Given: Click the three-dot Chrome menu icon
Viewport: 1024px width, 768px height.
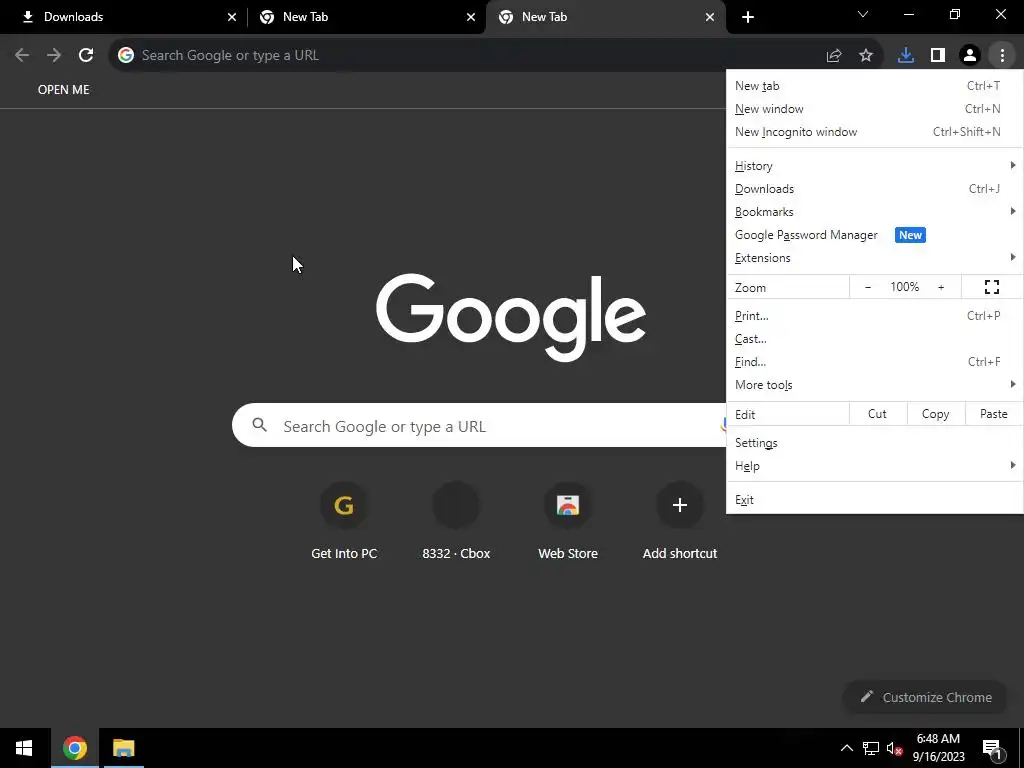Looking at the screenshot, I should 1002,56.
